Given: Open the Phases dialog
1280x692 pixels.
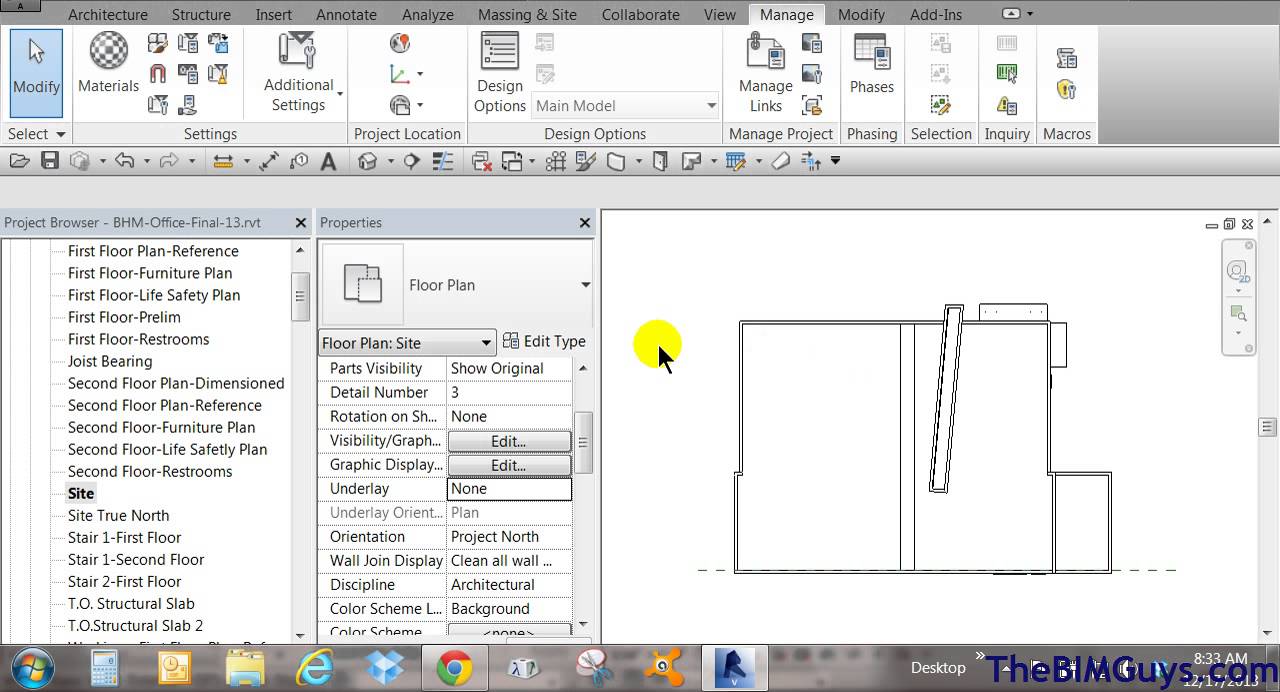Looking at the screenshot, I should [872, 63].
